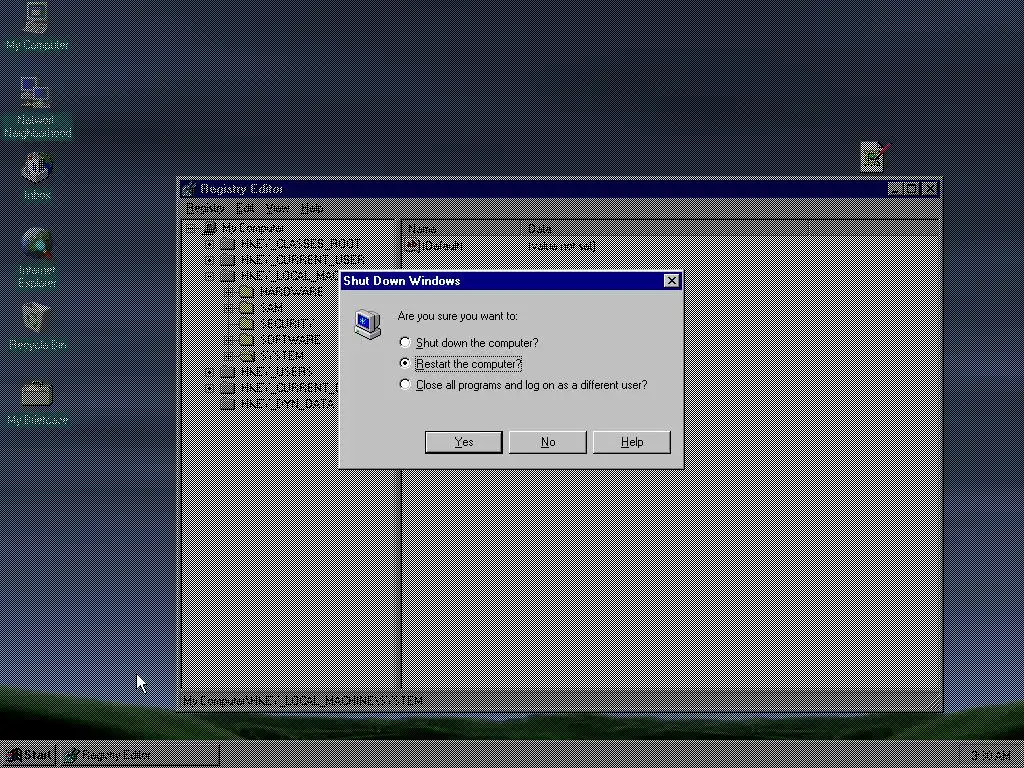Viewport: 1024px width, 768px height.
Task: Click the HKEY_CLASSES_ROOT folder icon
Action: 227,244
